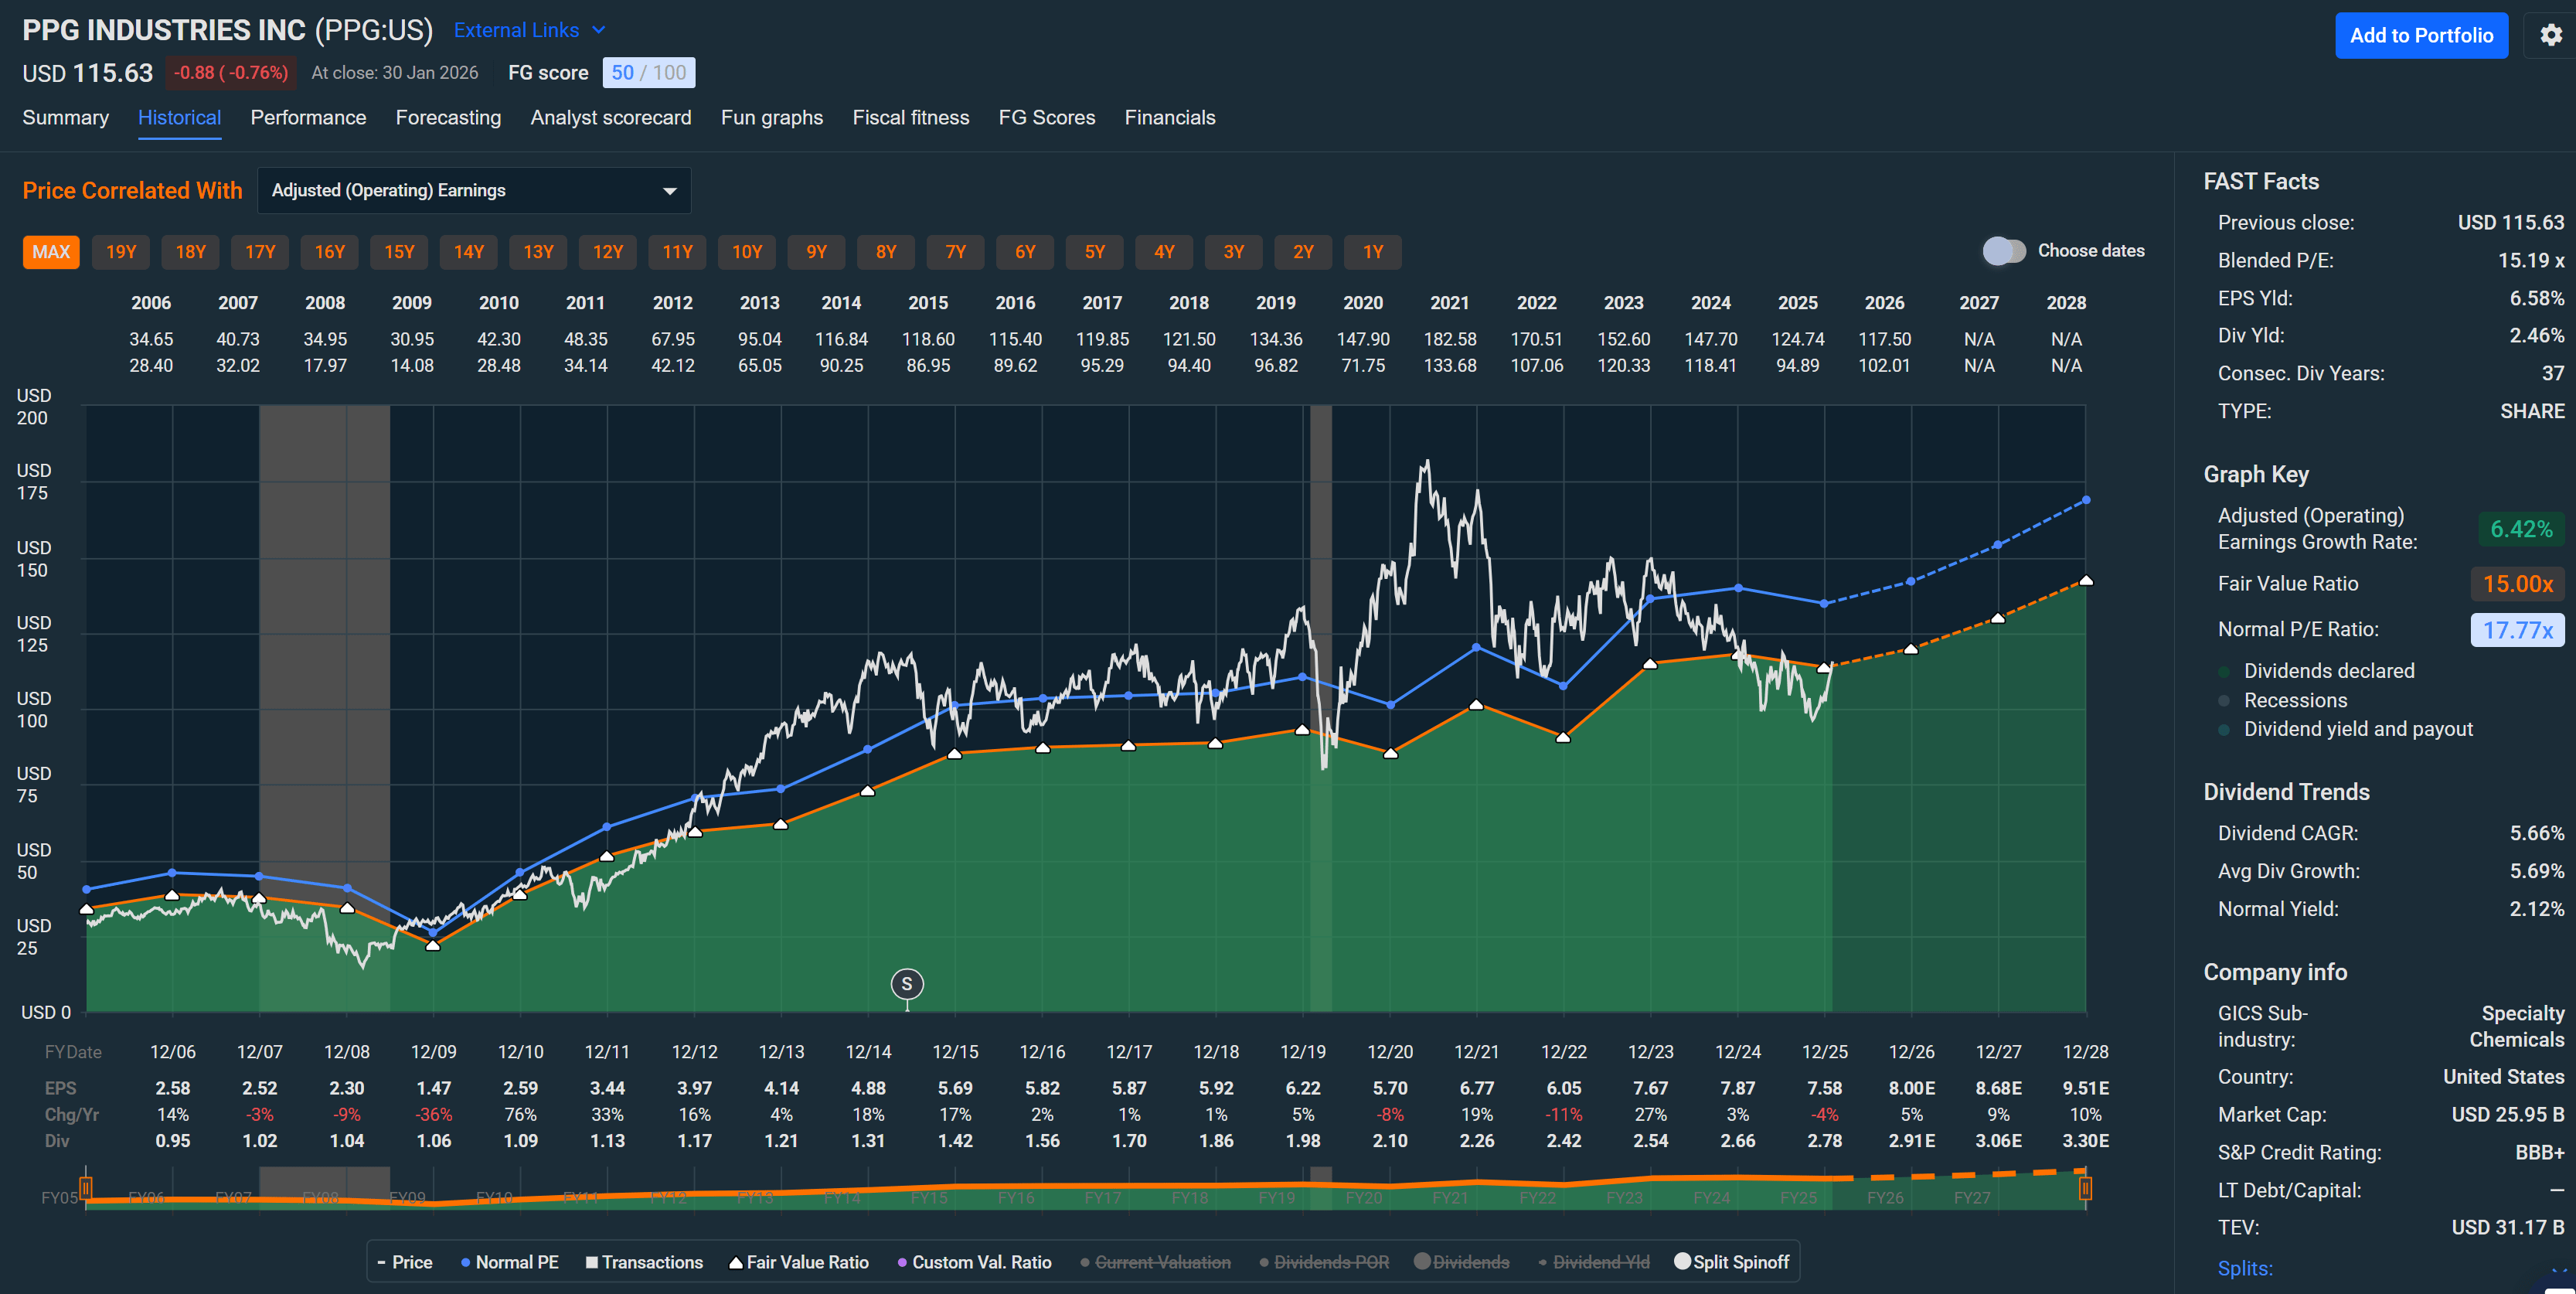Click the Transactions square legend icon
2576x1294 pixels.
[x=592, y=1262]
